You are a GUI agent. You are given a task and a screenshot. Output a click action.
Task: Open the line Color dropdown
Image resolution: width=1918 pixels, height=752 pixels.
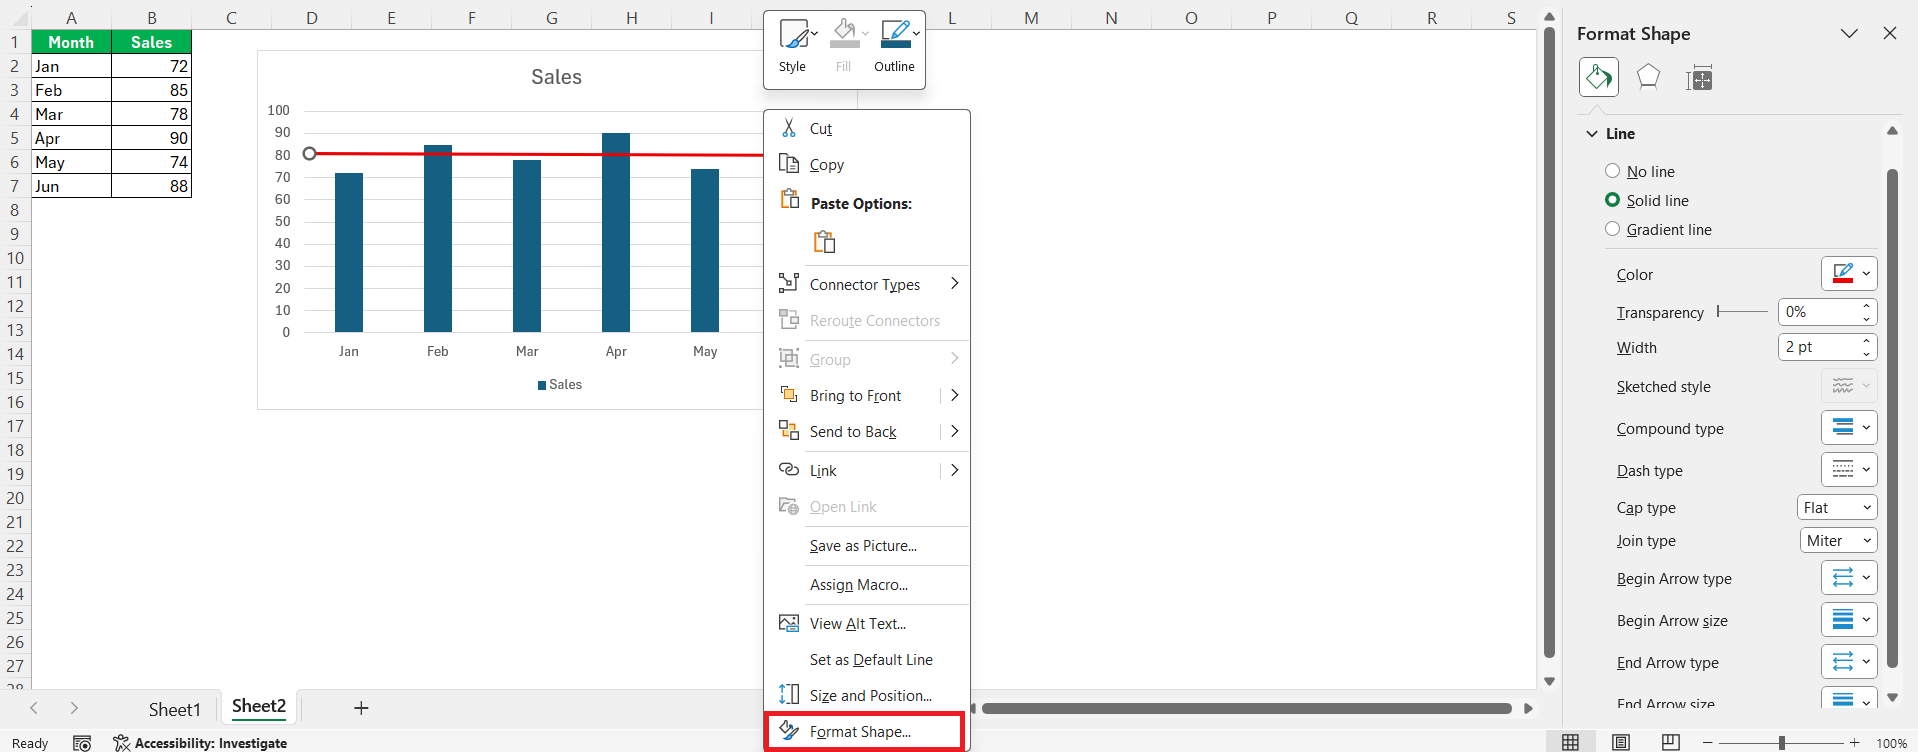pyautogui.click(x=1849, y=273)
